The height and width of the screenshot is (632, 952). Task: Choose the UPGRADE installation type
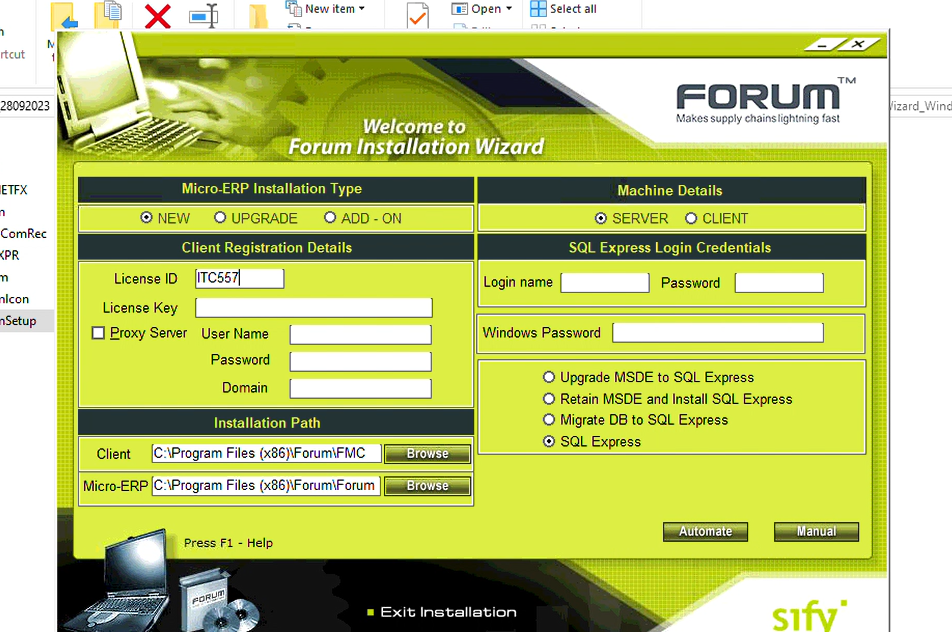220,217
